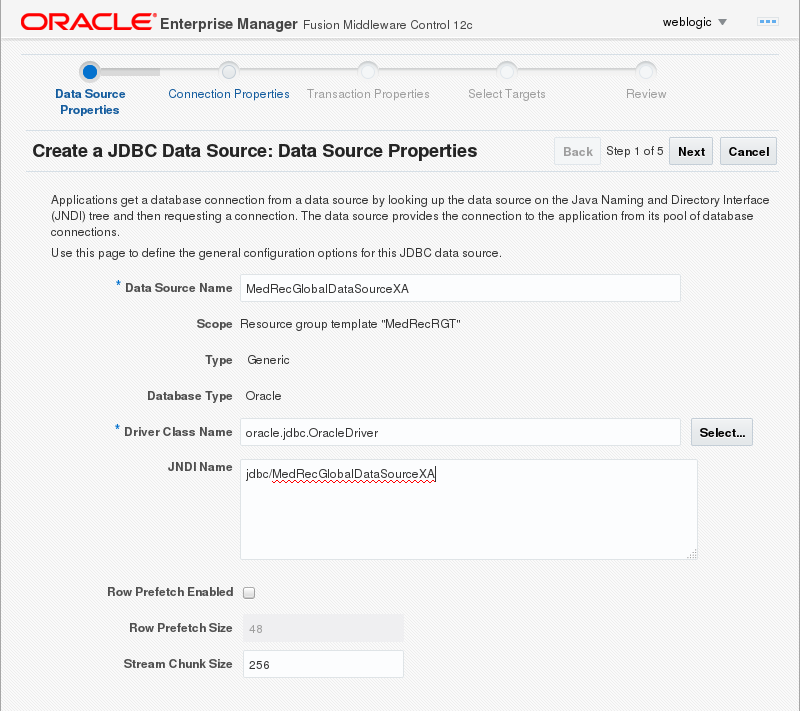
Task: Click the Stream Chunk Size field
Action: [x=323, y=664]
